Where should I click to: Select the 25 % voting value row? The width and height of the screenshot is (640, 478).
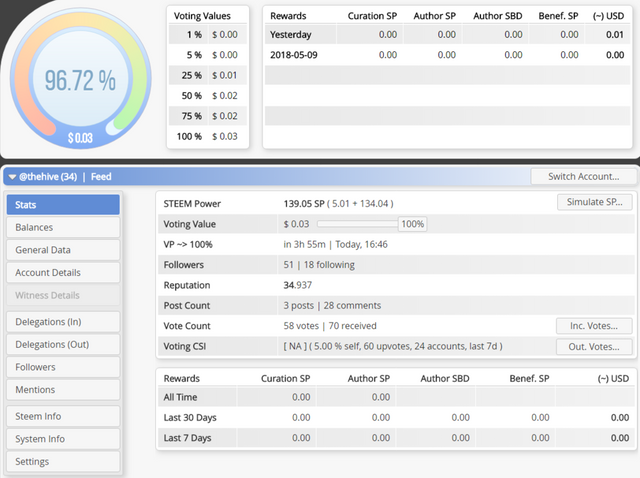(x=208, y=76)
